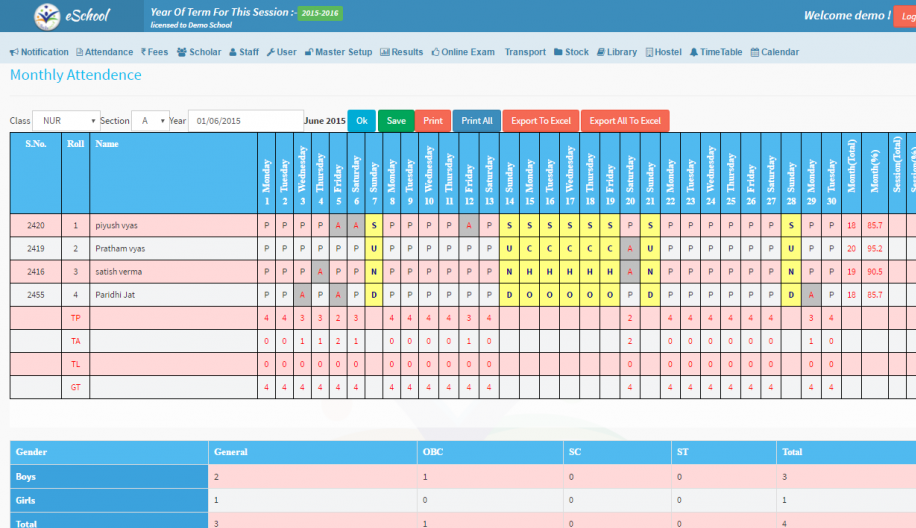Click the 2015-2016 session badge
This screenshot has width=916, height=528.
[320, 13]
